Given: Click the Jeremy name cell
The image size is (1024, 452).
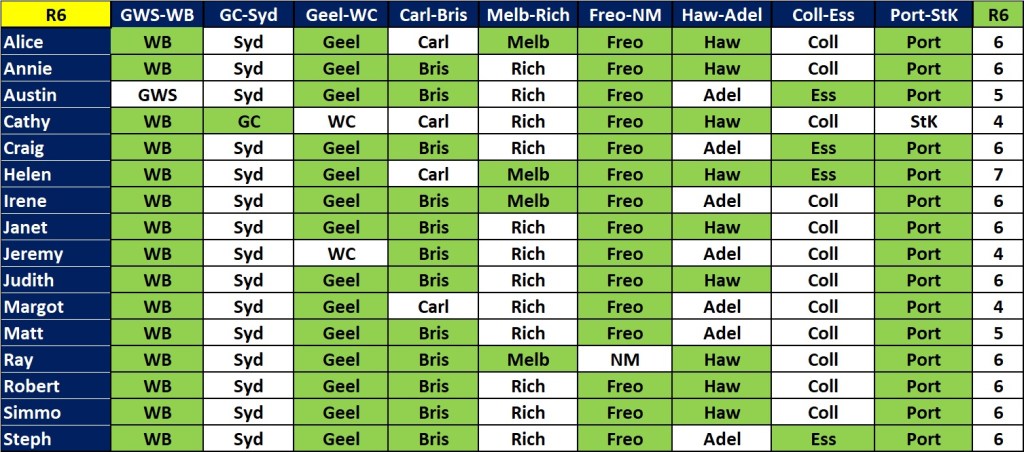Looking at the screenshot, I should pos(54,254).
